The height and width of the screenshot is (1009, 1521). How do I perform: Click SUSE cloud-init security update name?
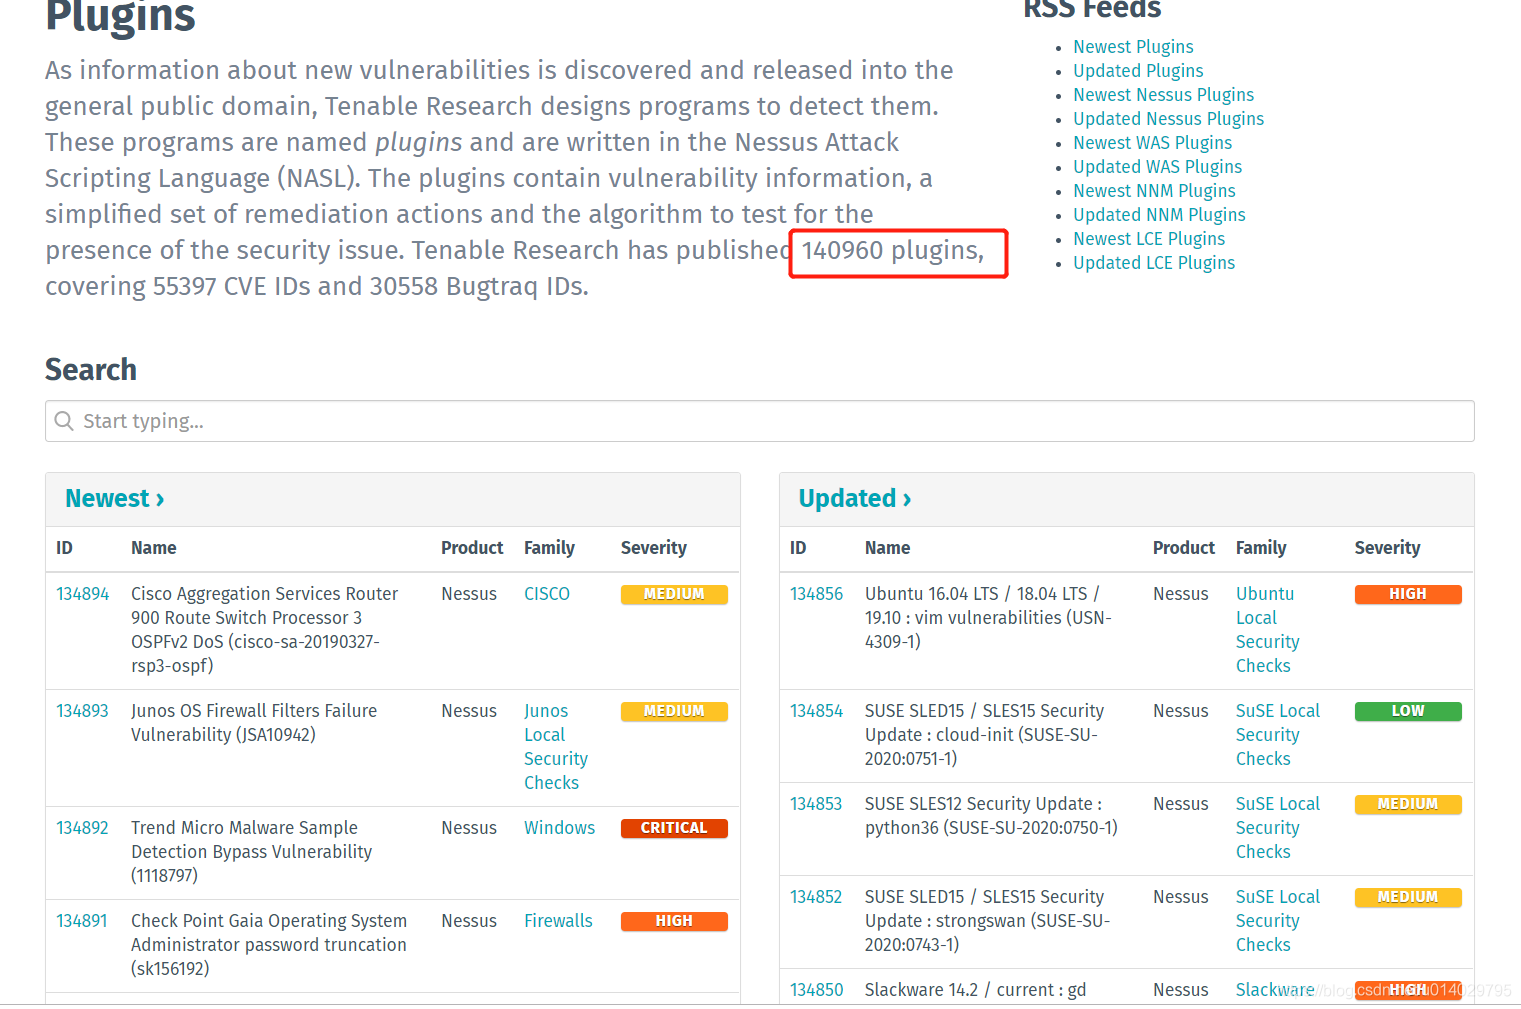pyautogui.click(x=984, y=735)
